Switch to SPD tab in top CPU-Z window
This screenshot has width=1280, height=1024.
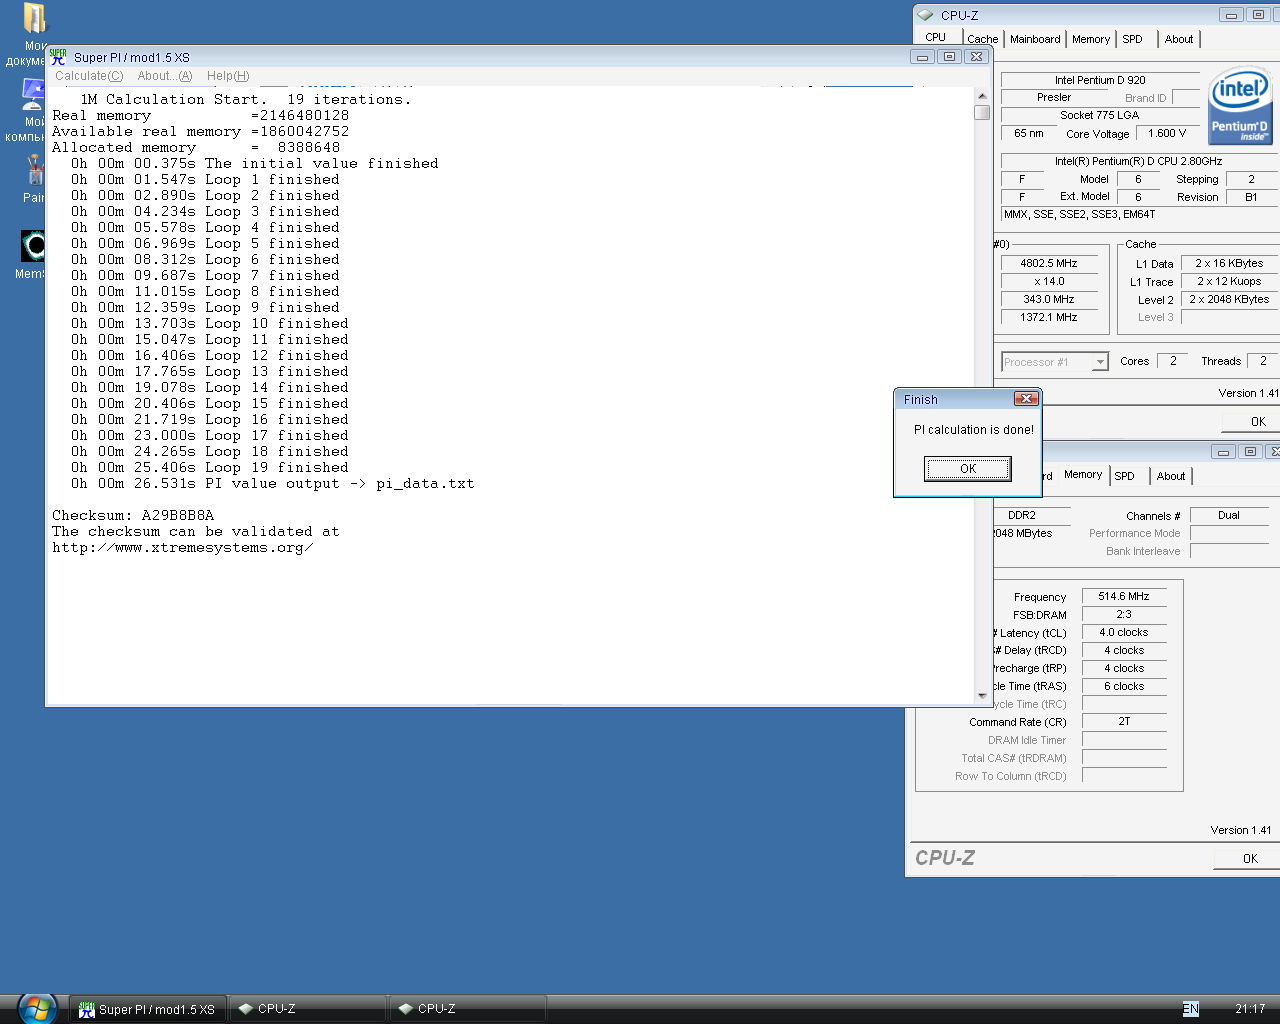pyautogui.click(x=1132, y=39)
